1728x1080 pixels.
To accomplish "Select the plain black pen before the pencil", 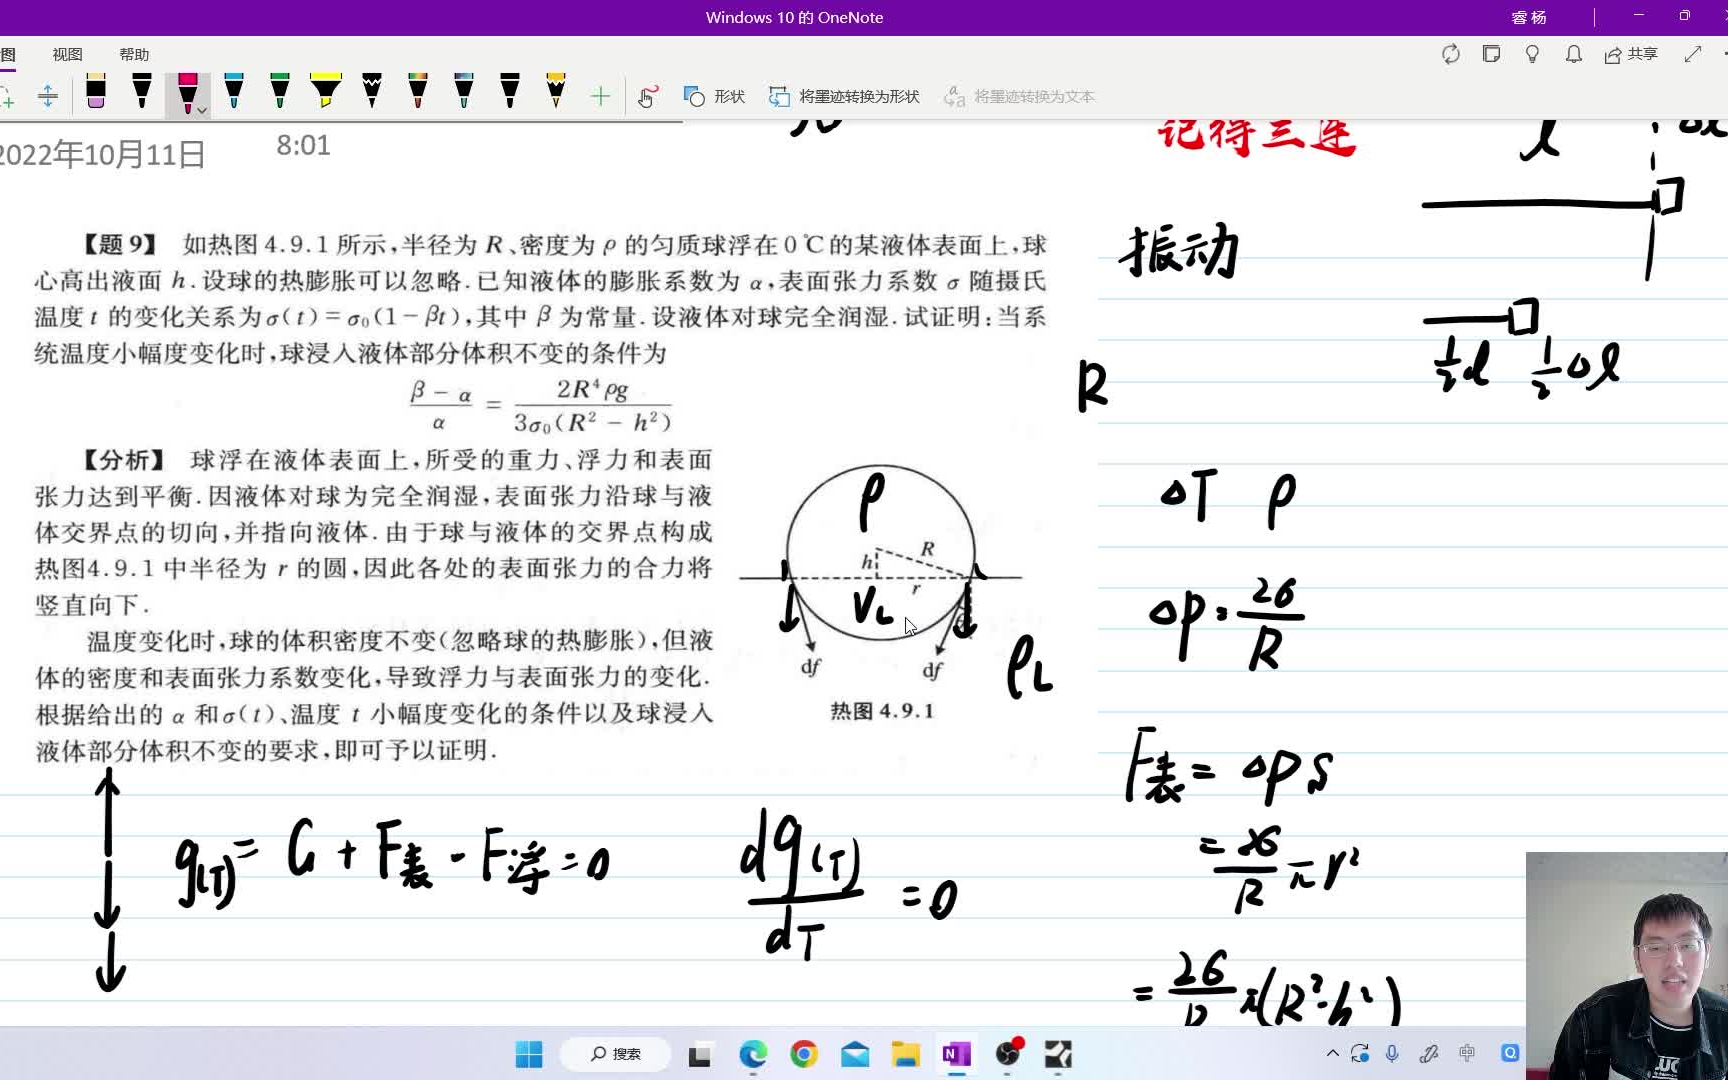I will pyautogui.click(x=510, y=92).
